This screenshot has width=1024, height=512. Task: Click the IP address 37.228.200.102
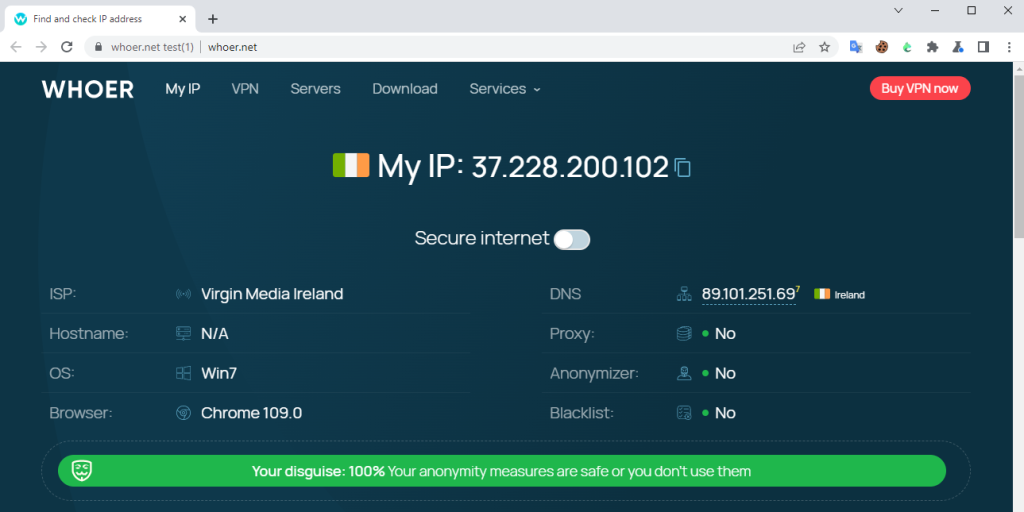tap(570, 167)
